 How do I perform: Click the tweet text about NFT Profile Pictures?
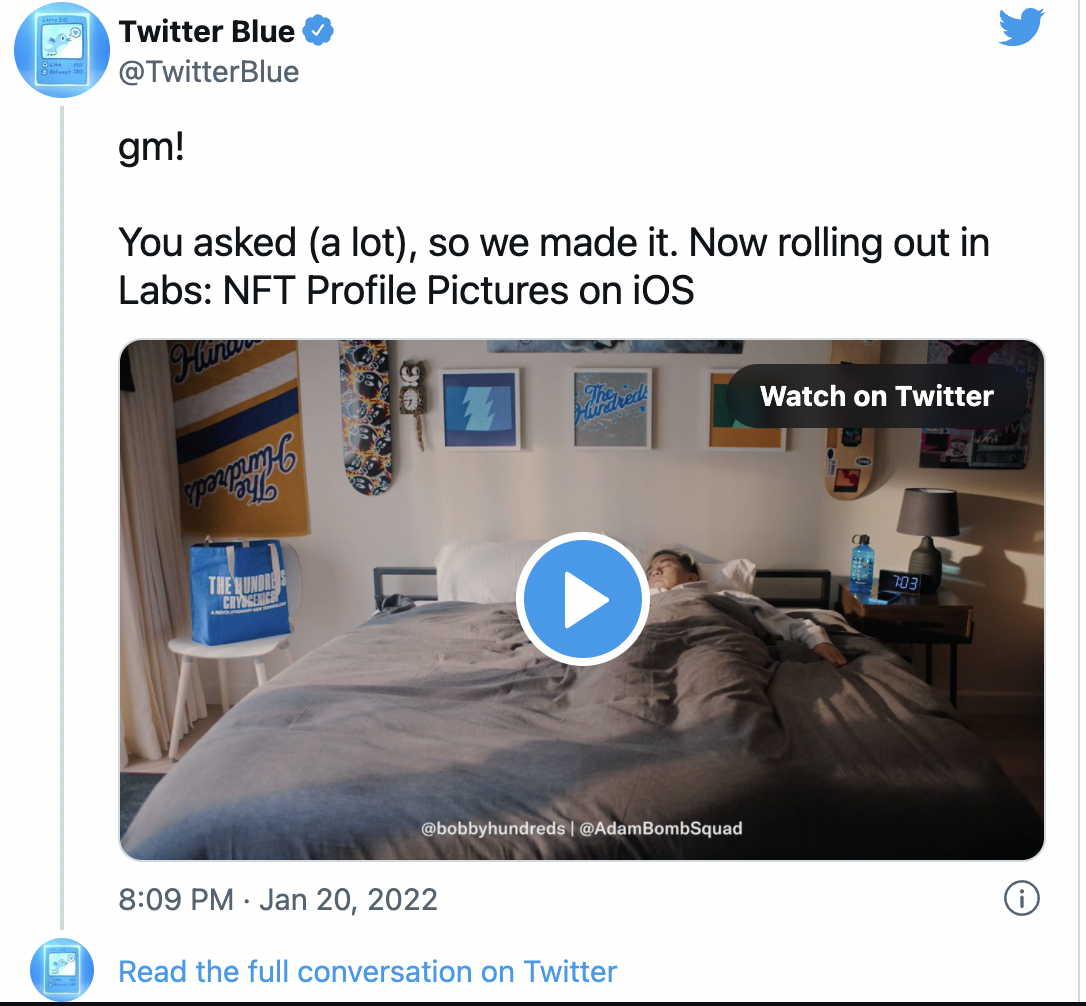click(554, 266)
